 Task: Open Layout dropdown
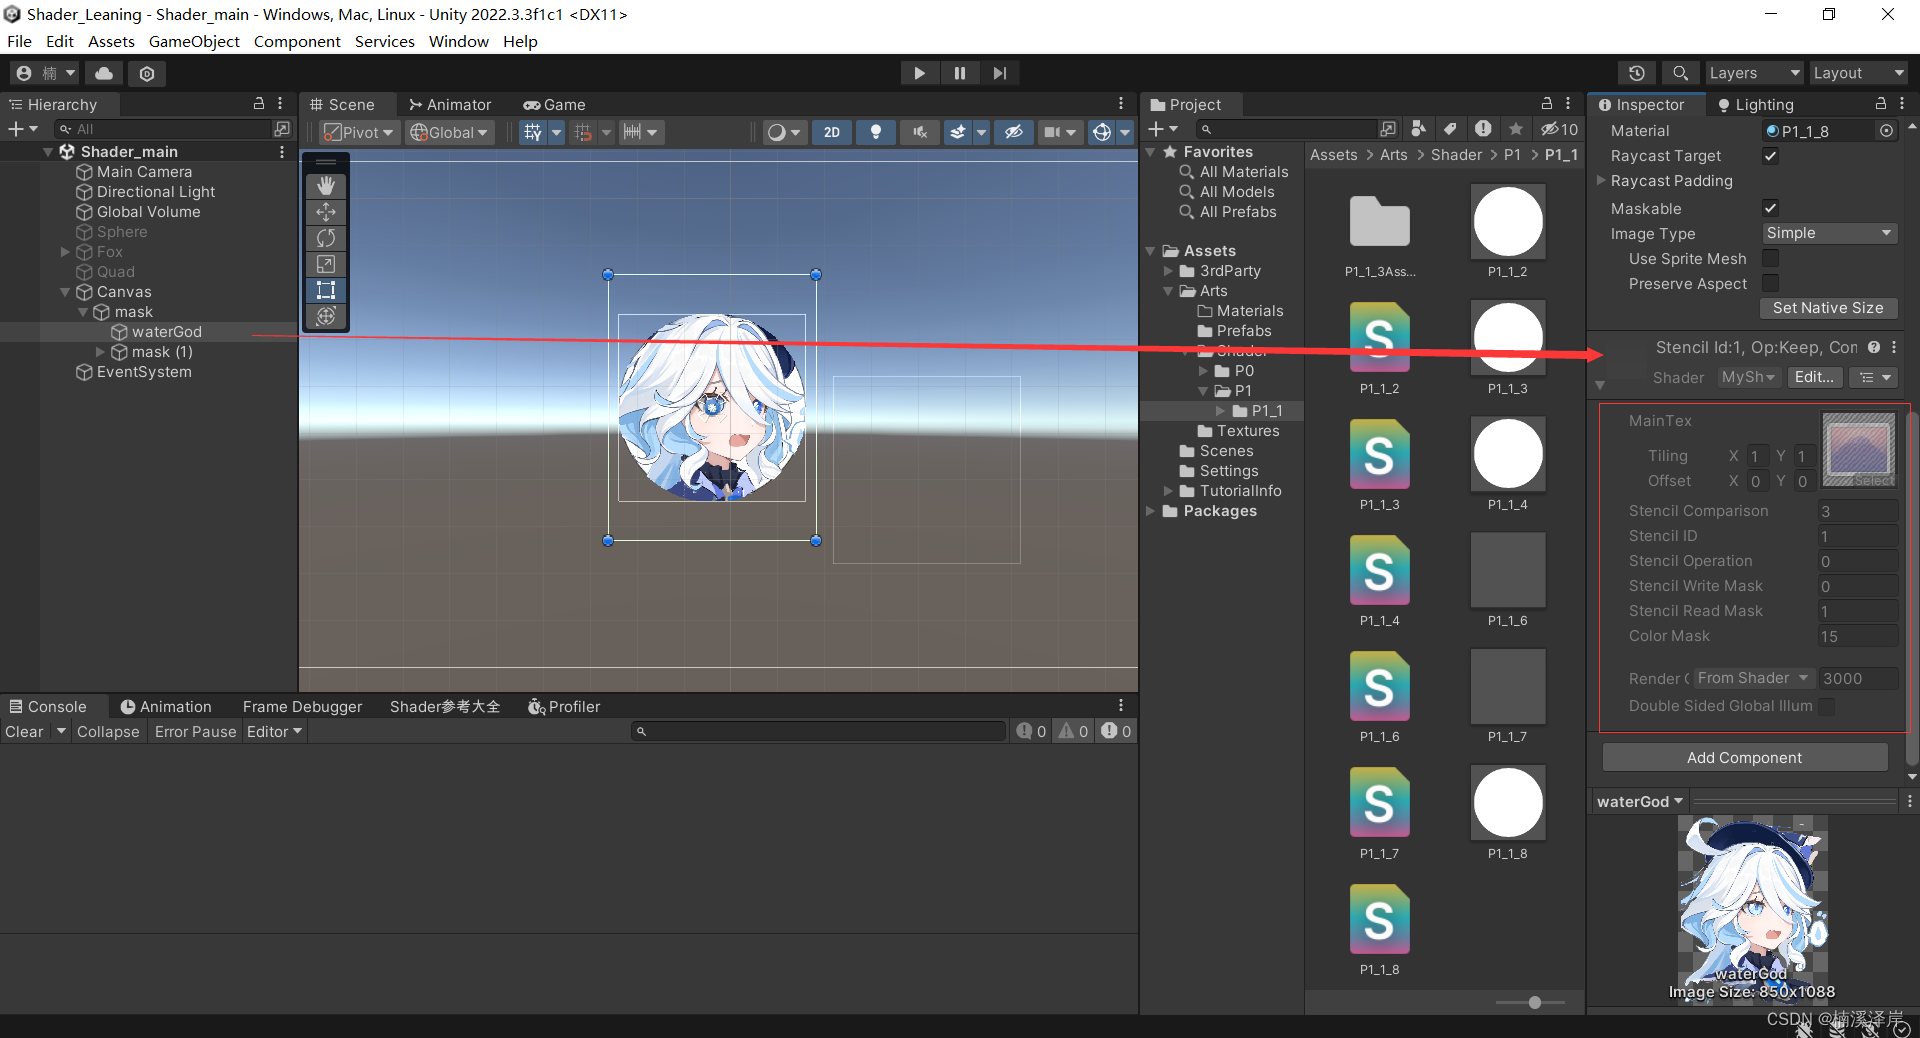tap(1859, 73)
